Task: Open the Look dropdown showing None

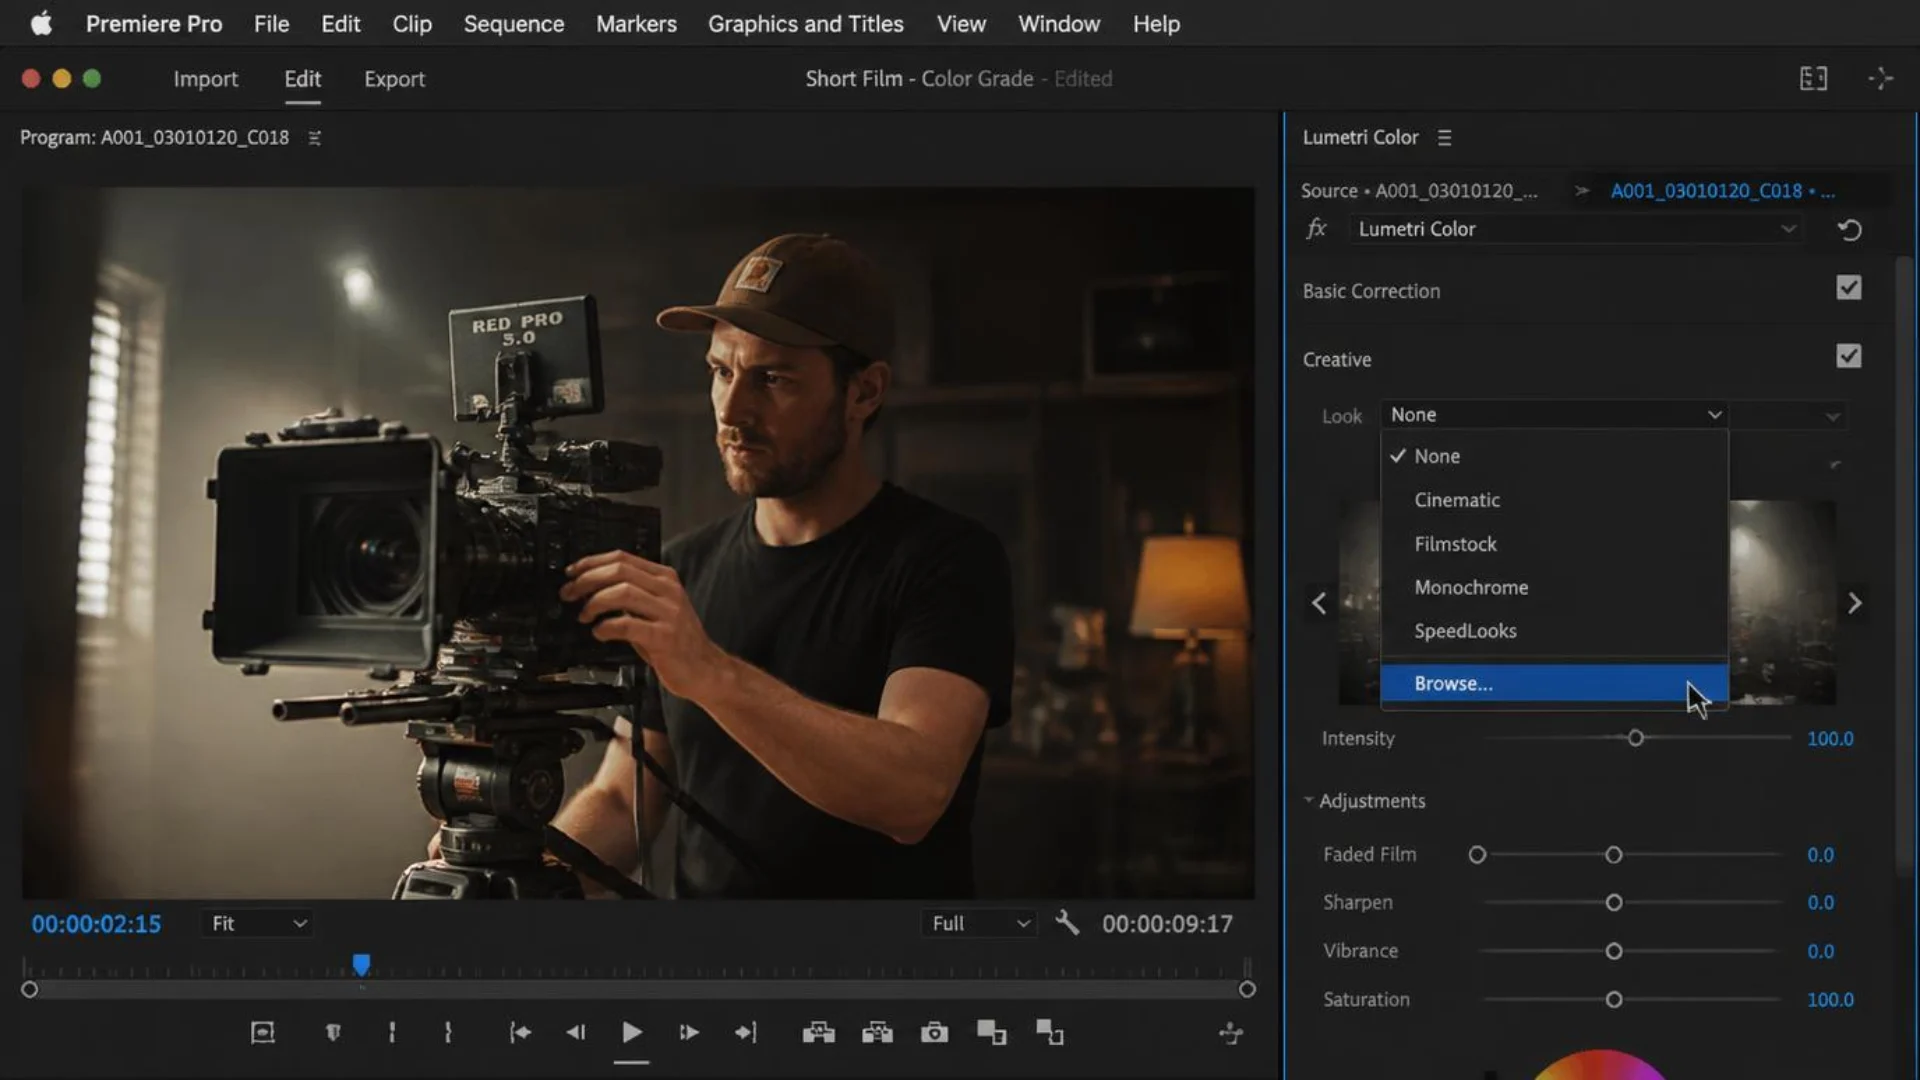Action: coord(1555,415)
